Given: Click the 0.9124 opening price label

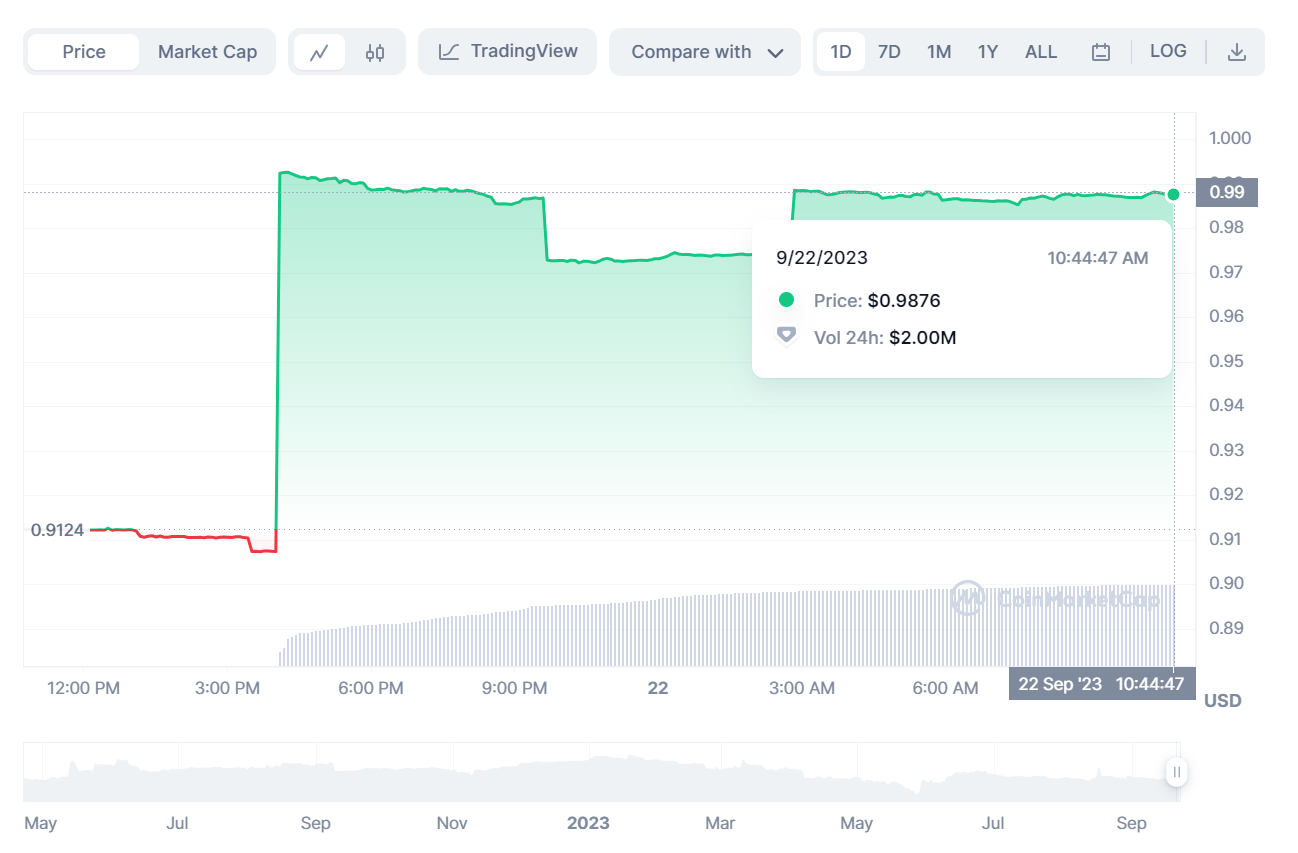Looking at the screenshot, I should [x=57, y=530].
